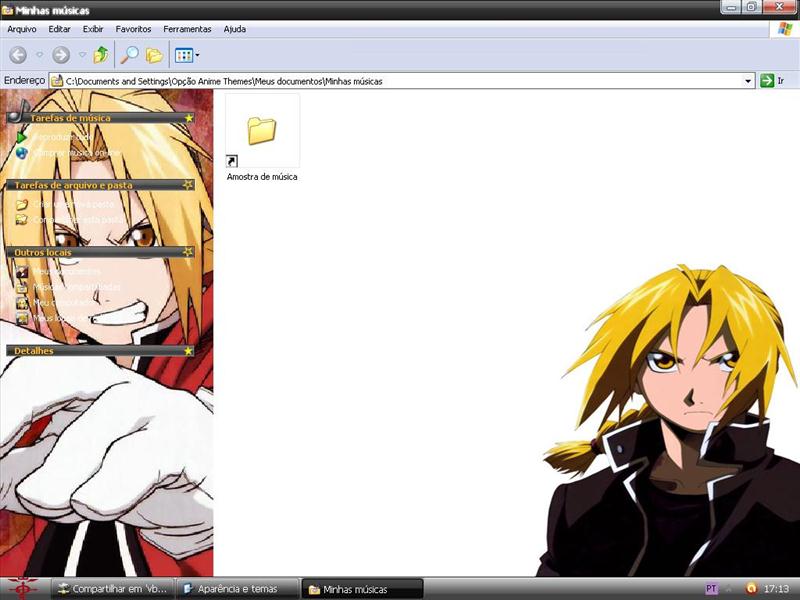Viewport: 800px width, 600px height.
Task: Switch to Aparência e temas taskbar window
Action: coord(238,589)
